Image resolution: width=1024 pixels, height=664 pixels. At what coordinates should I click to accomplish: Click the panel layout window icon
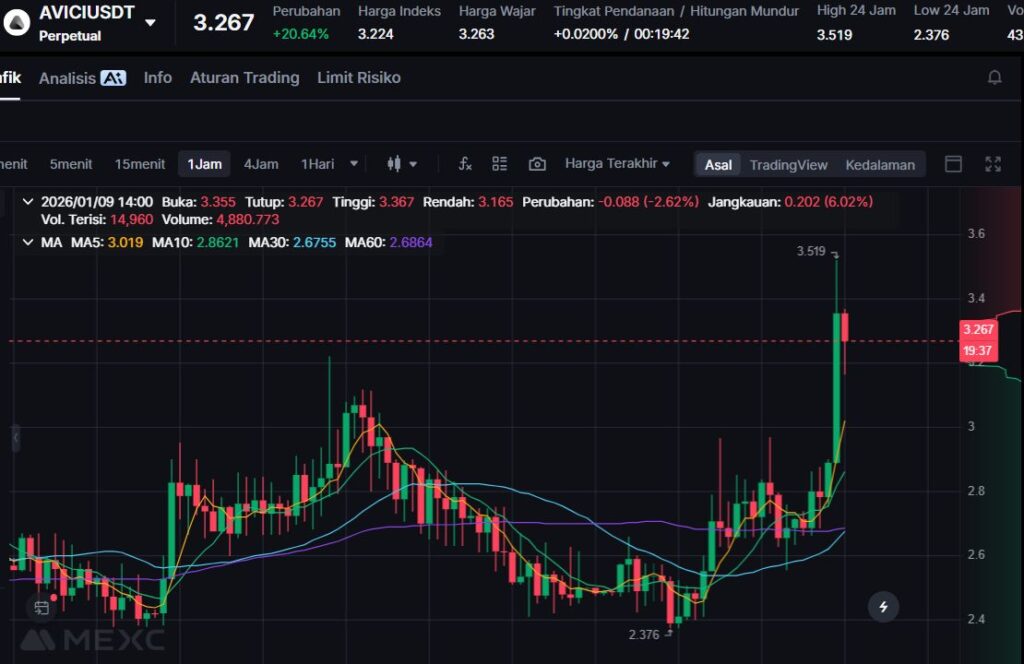click(953, 164)
